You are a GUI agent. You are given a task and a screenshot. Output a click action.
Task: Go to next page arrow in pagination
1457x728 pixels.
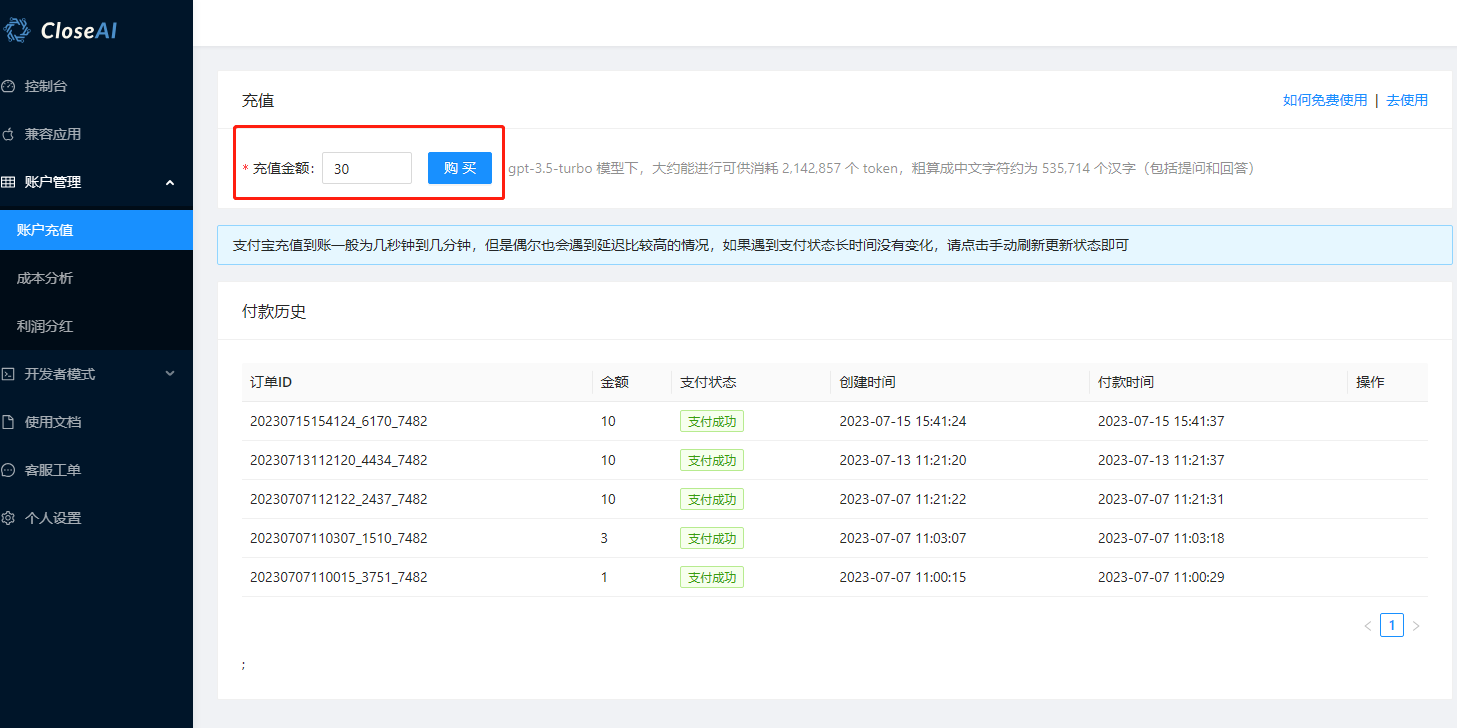[1416, 626]
